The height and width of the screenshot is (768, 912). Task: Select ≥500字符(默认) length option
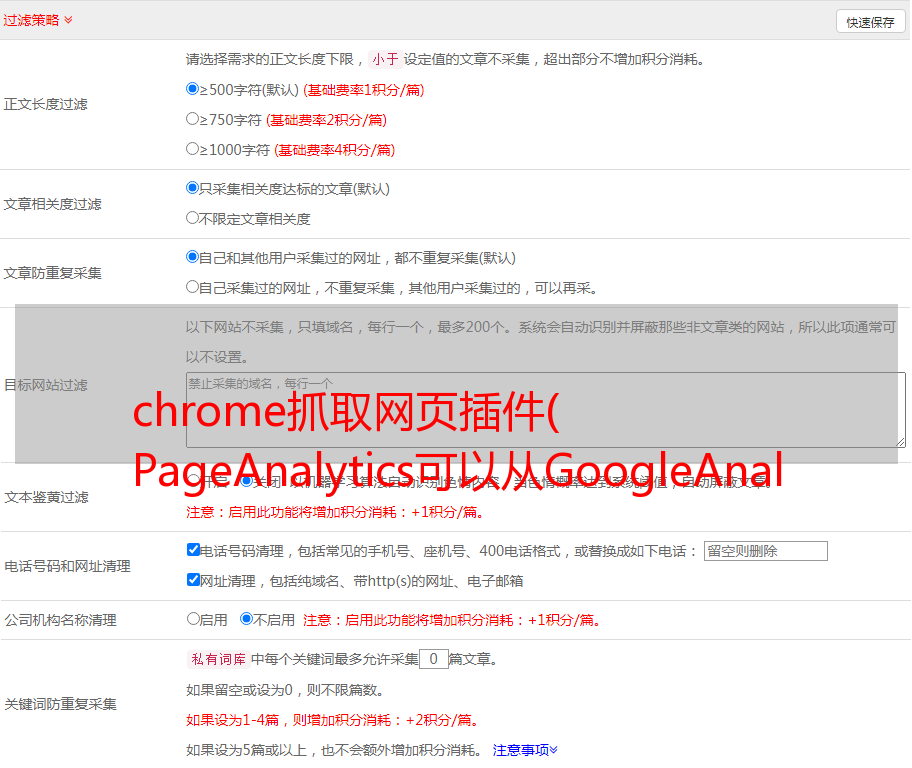[192, 89]
